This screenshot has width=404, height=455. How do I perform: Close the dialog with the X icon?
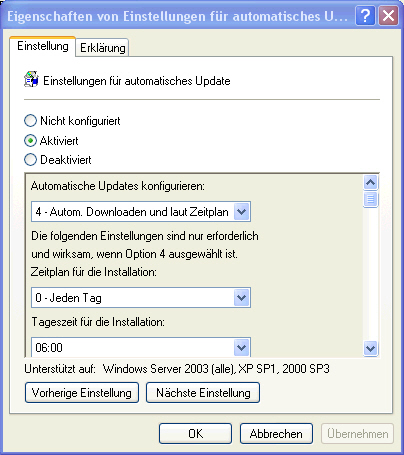pos(388,15)
